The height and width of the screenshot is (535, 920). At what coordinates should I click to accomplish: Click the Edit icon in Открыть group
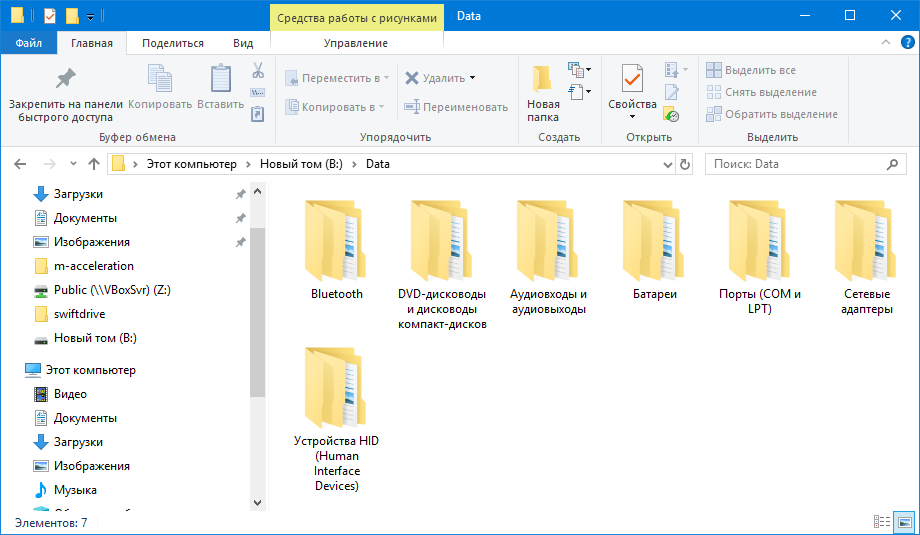[x=671, y=92]
